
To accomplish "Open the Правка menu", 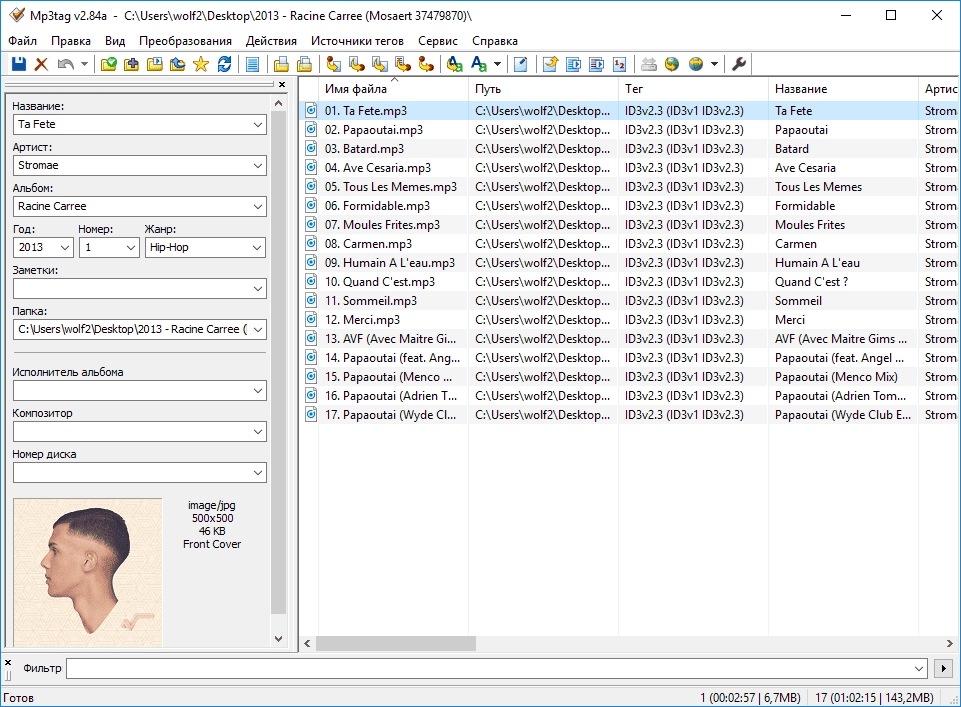I will [70, 40].
